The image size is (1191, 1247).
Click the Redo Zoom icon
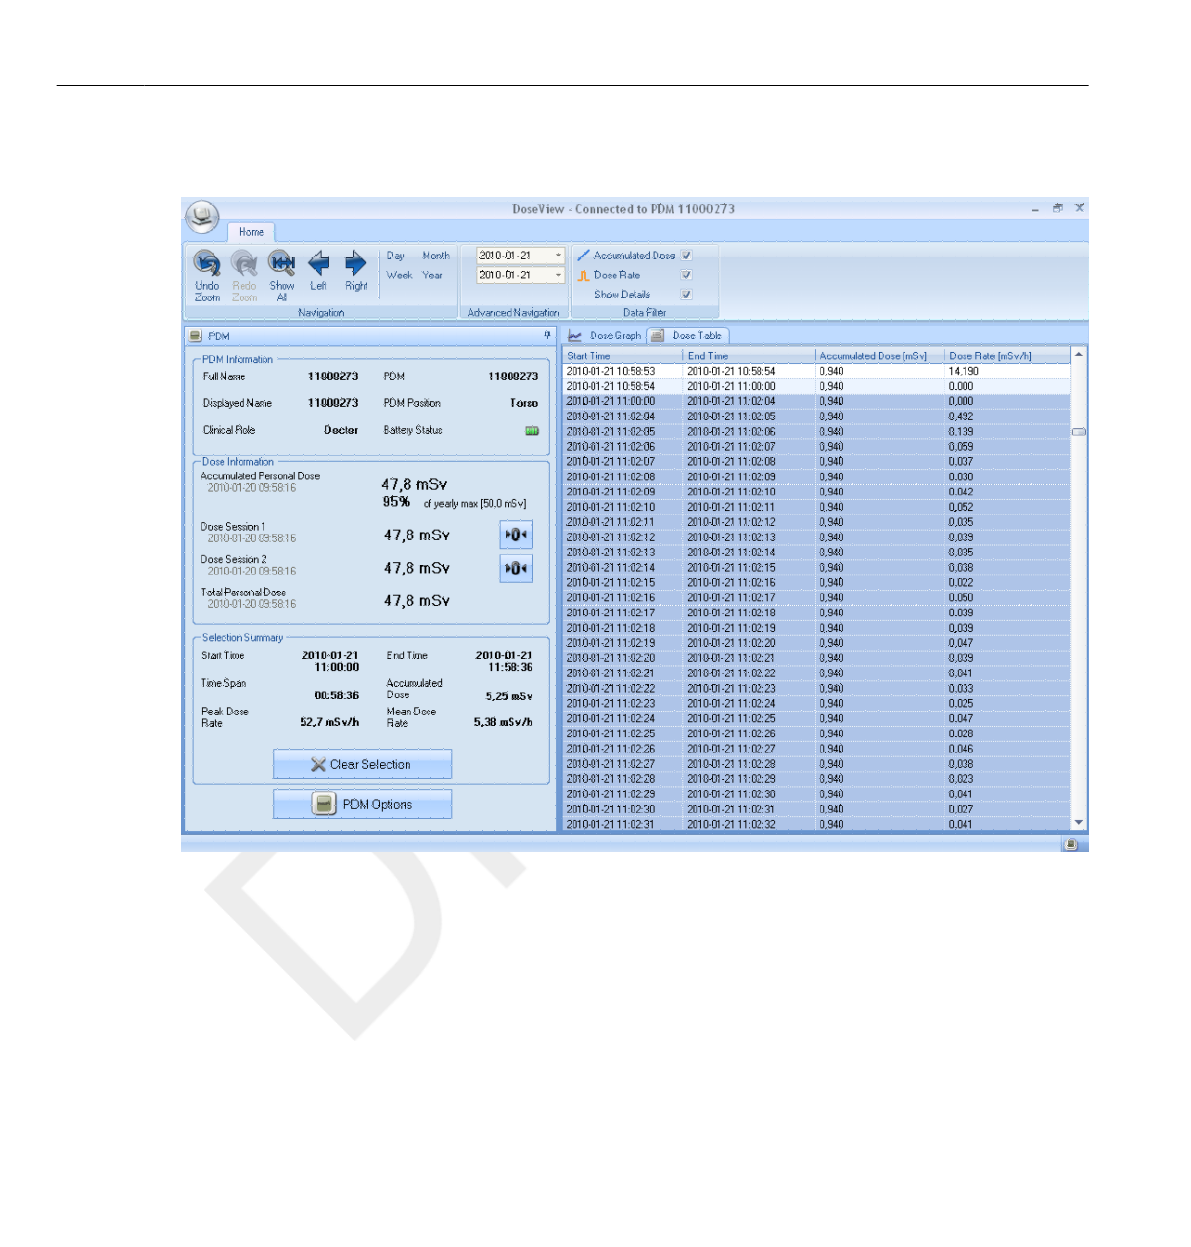click(x=244, y=263)
